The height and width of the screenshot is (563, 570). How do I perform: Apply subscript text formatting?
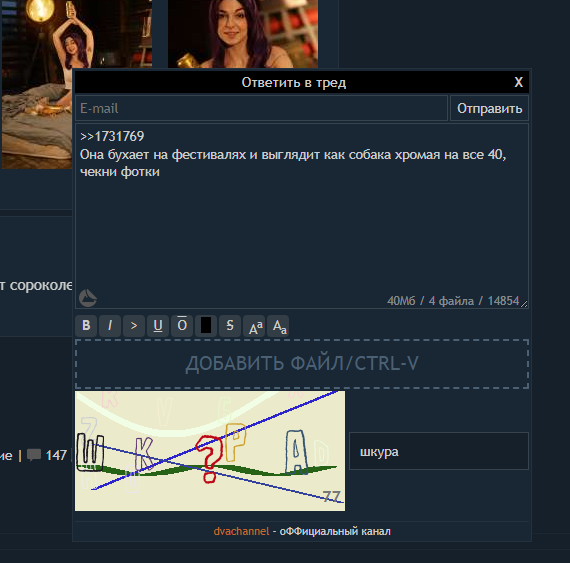278,326
